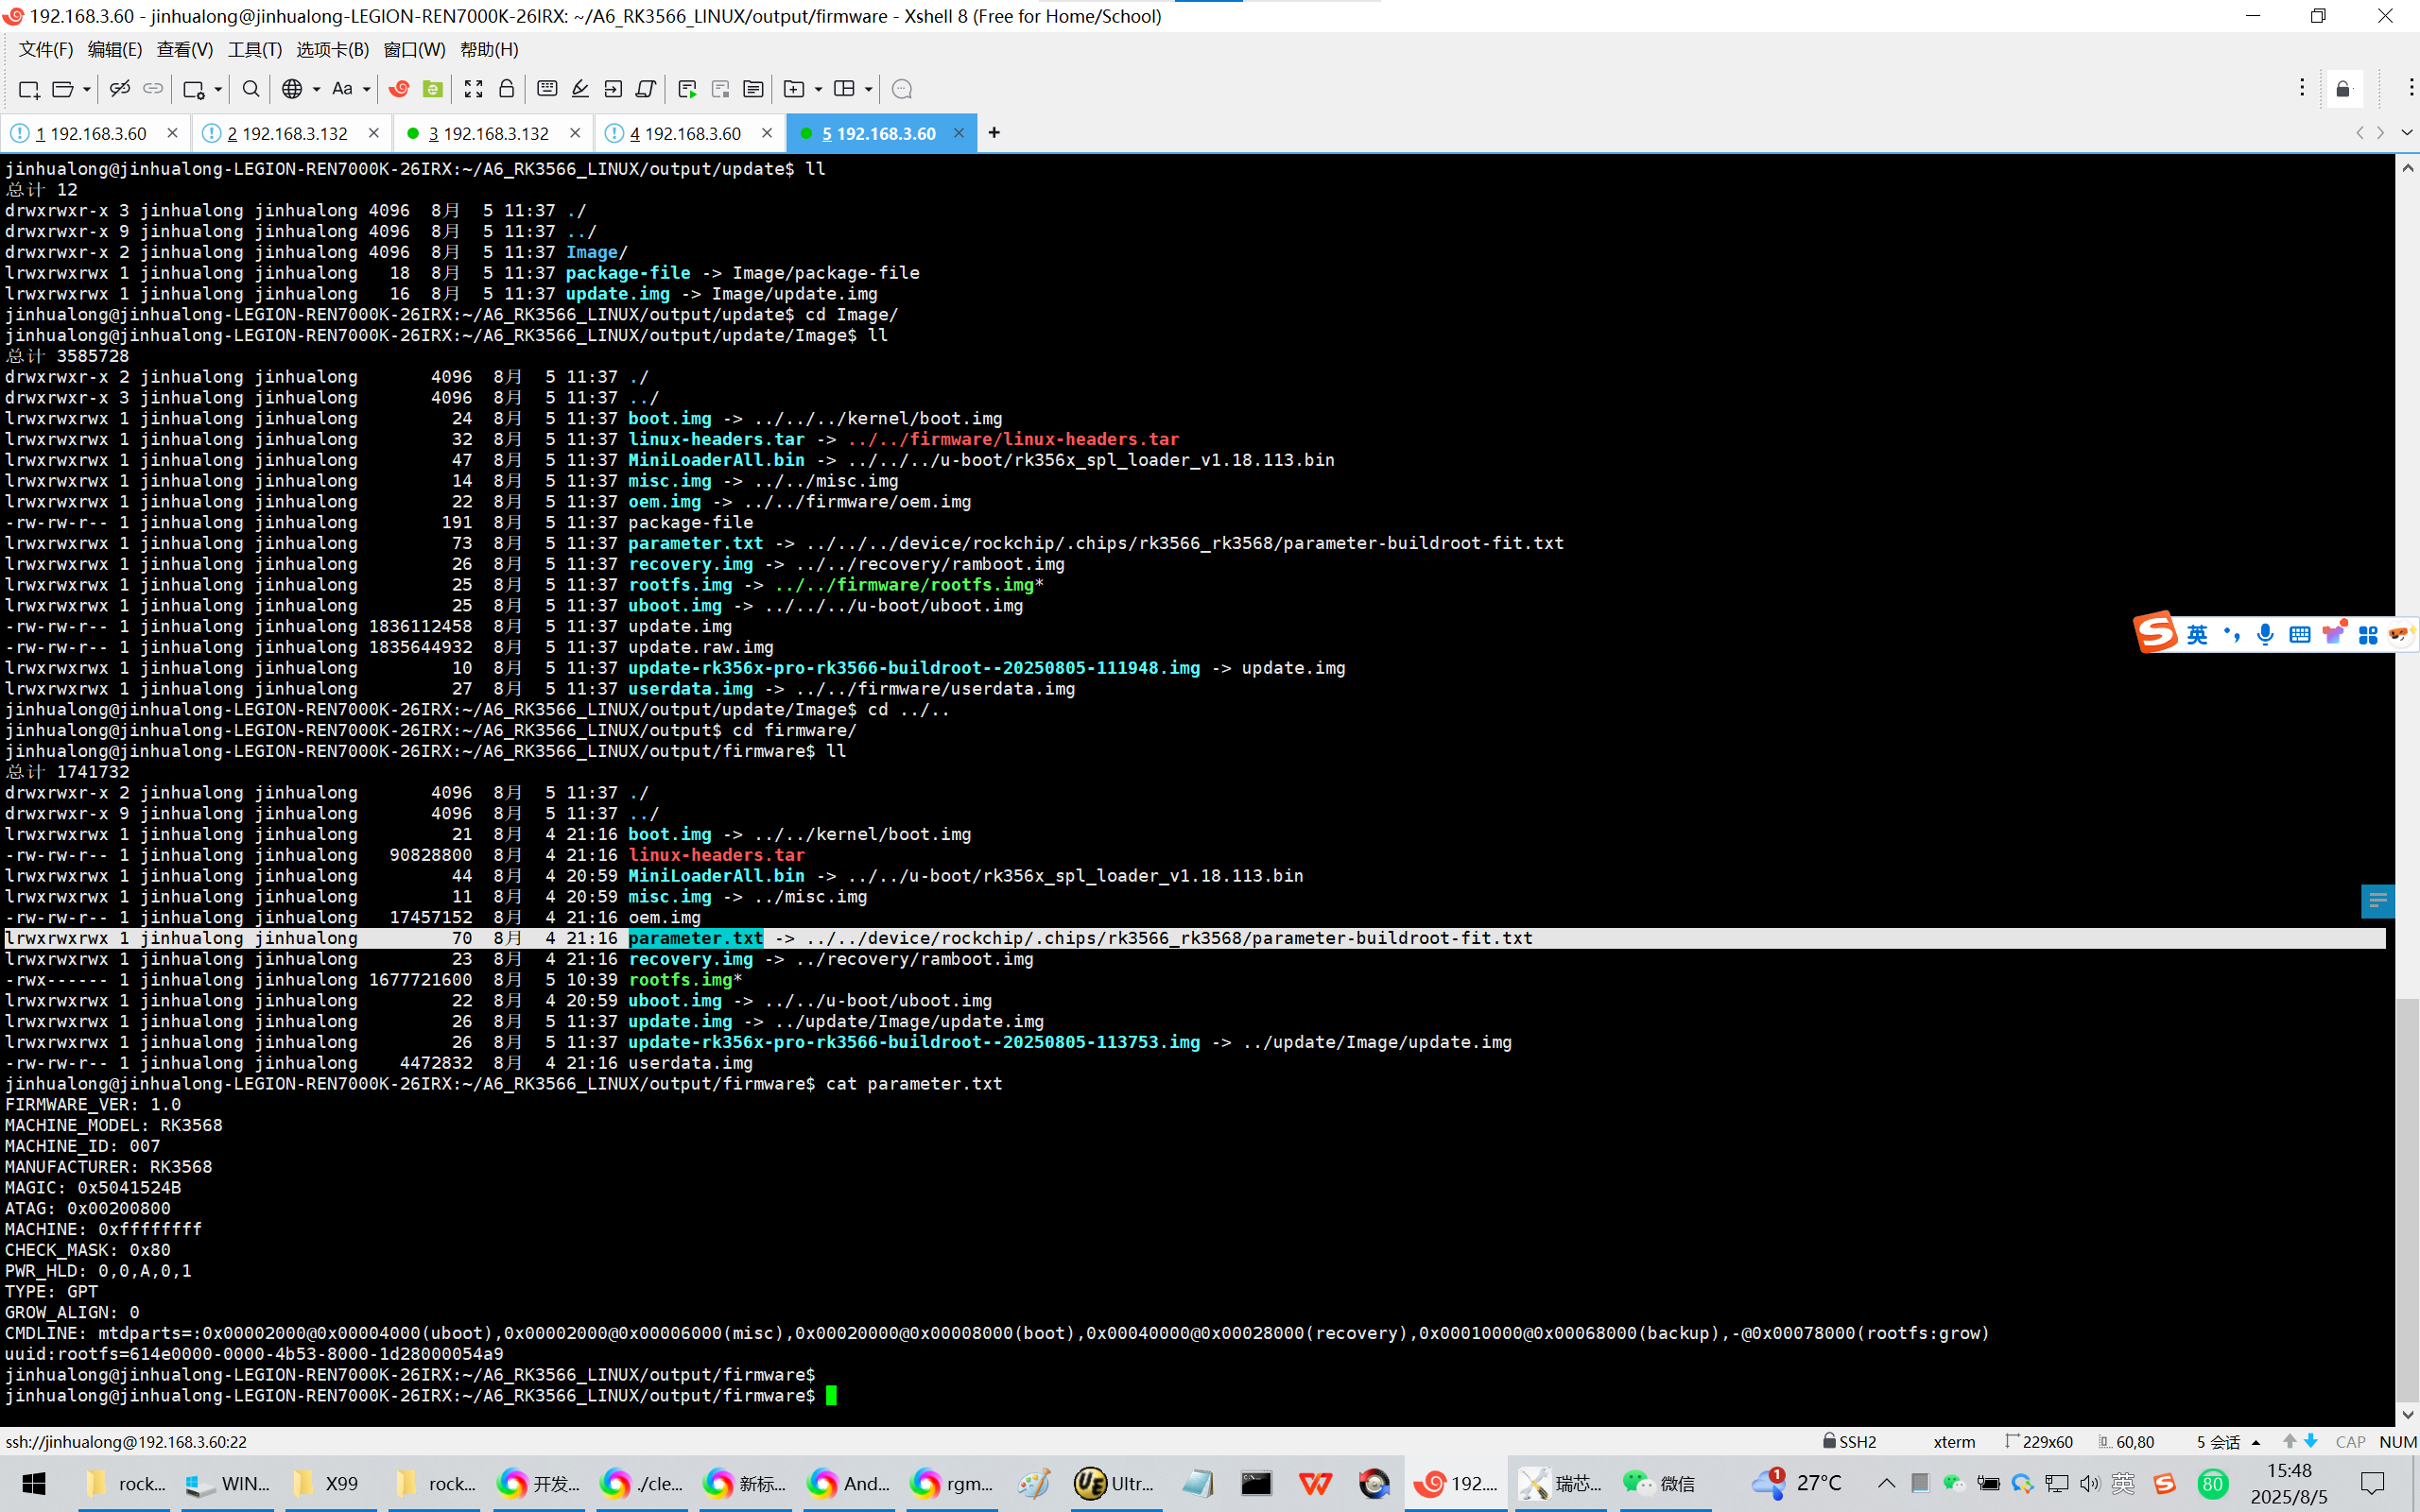
Task: Launch Xshell red swirl toolbar icon
Action: [x=399, y=89]
